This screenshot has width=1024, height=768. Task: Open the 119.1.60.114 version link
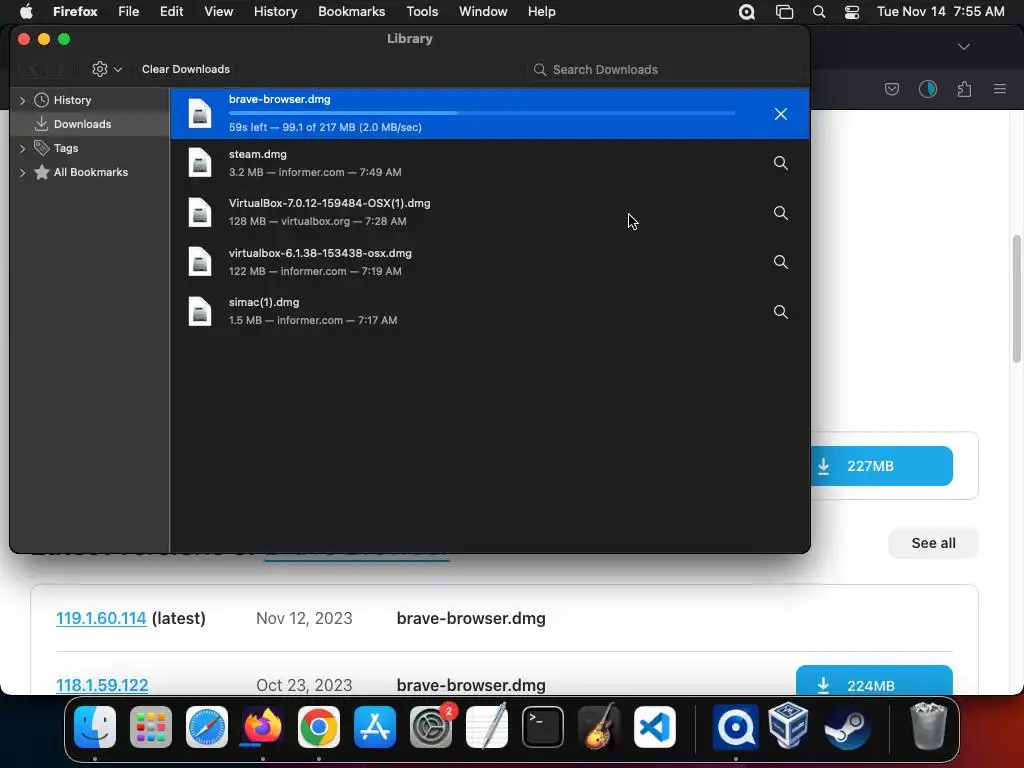coord(101,618)
